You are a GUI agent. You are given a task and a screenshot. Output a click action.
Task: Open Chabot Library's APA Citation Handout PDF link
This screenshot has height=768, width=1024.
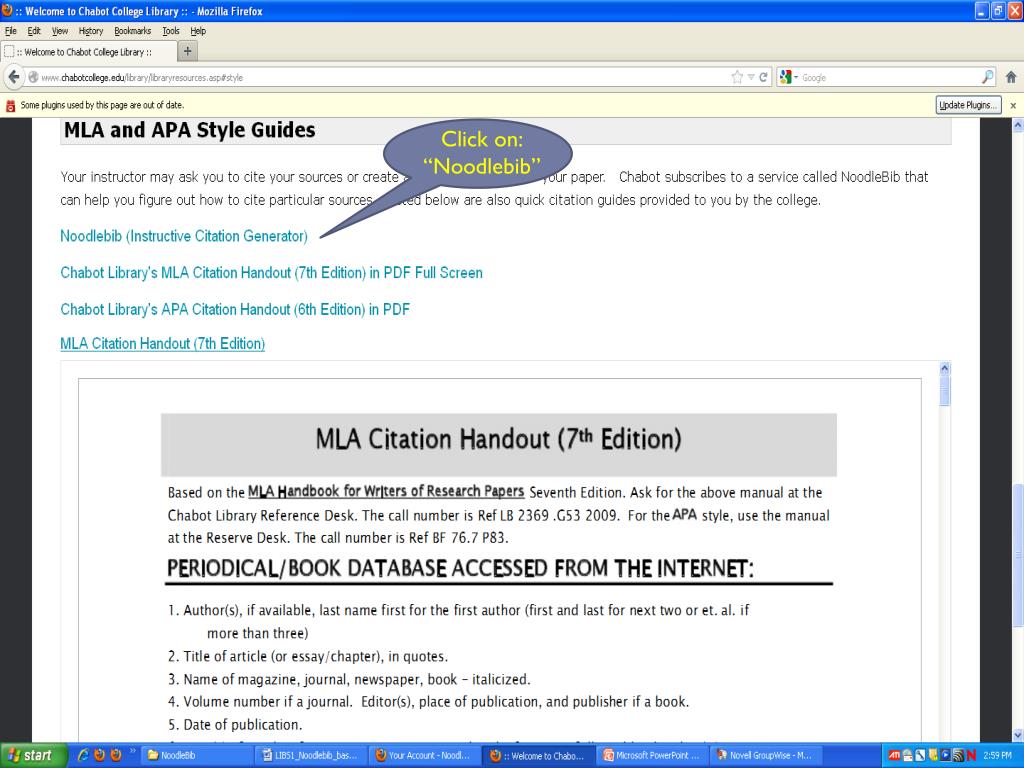tap(235, 309)
